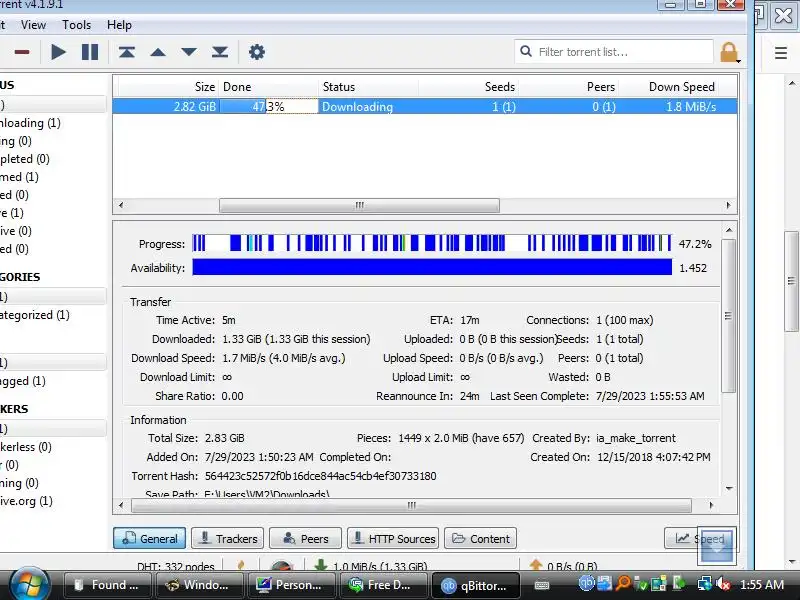Screen dimensions: 800x600
Task: Filter by Uncategorized (1) in sidebar
Action: pos(35,315)
